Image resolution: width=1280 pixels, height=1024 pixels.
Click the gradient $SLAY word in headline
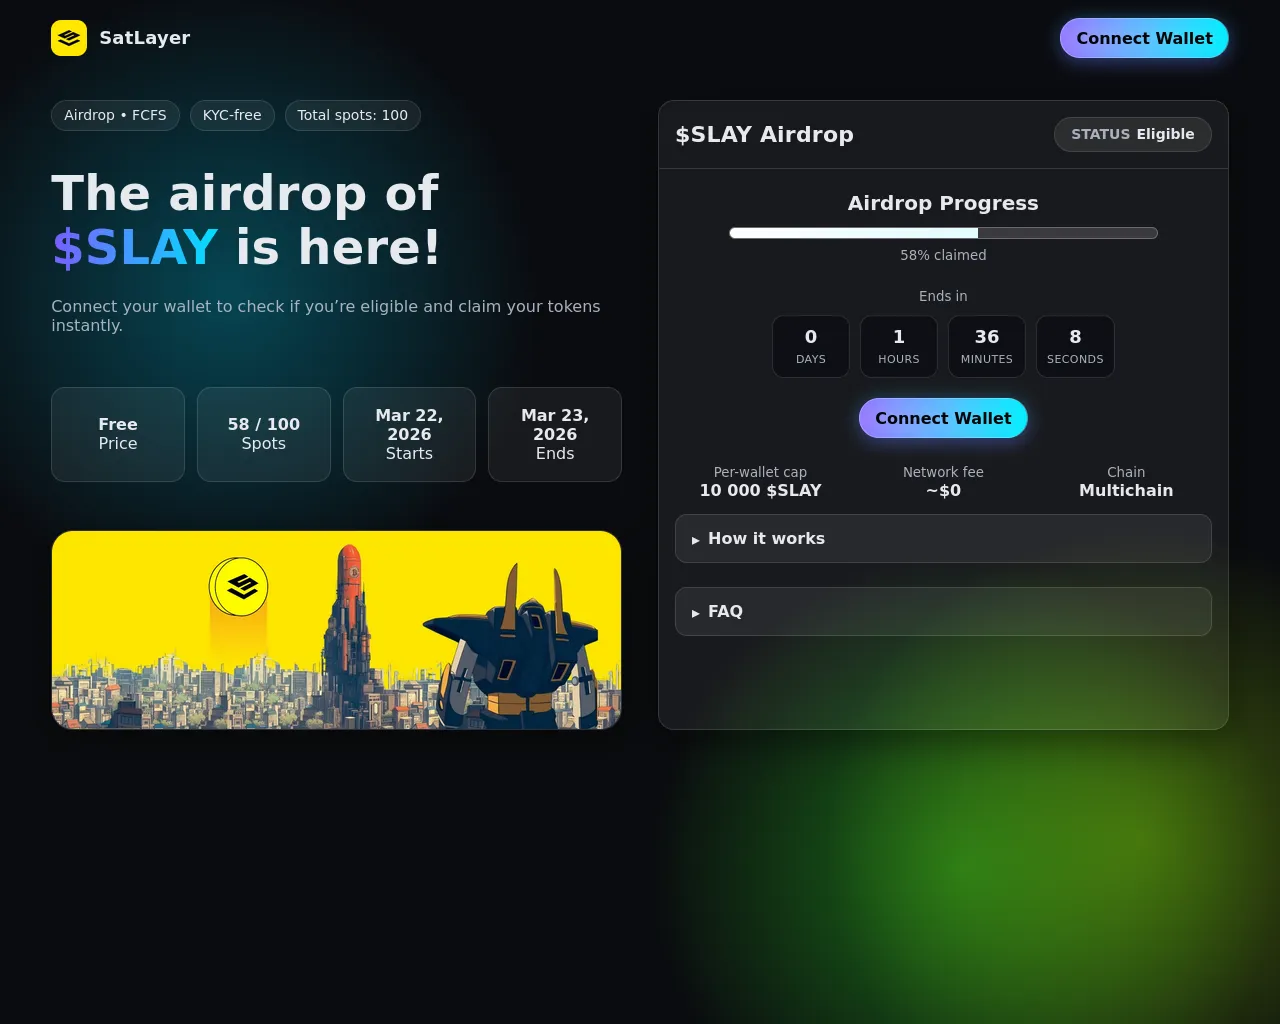[135, 247]
